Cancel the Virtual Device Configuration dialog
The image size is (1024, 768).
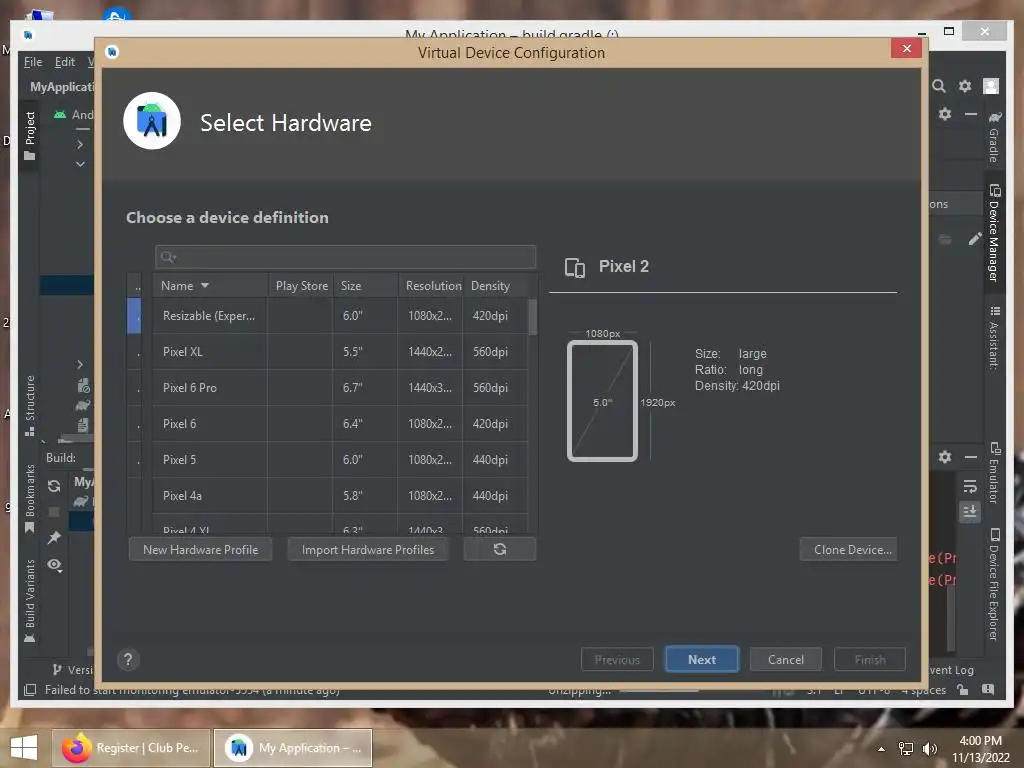pyautogui.click(x=786, y=659)
